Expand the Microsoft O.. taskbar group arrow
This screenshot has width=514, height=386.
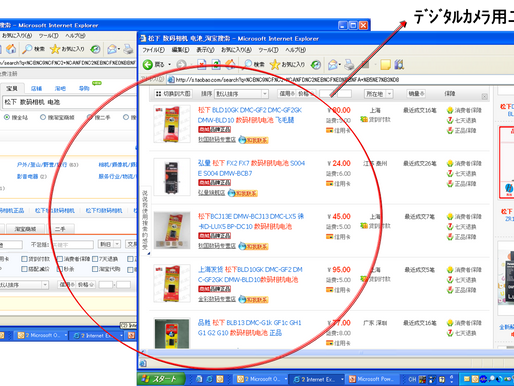(x=286, y=379)
